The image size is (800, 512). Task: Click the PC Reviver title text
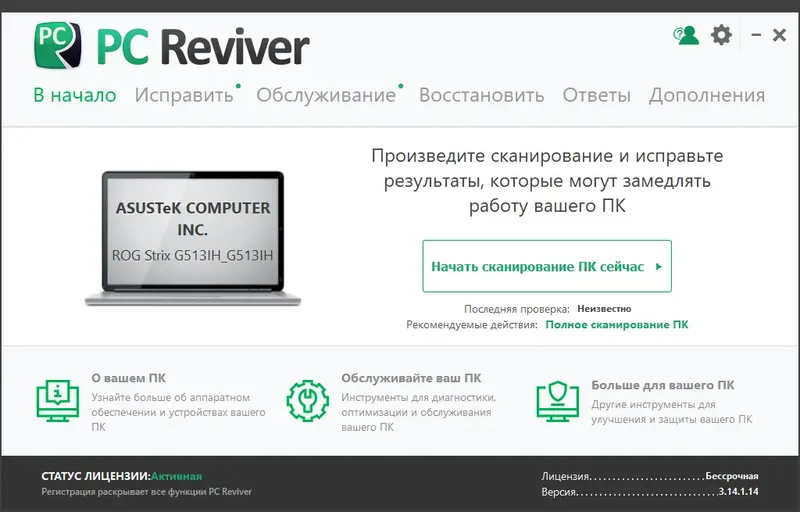click(x=203, y=46)
